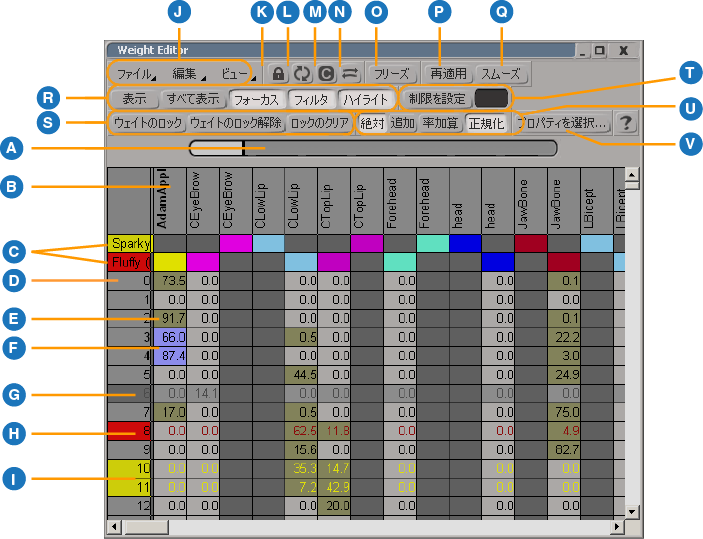Select the 率加算 mode
Screen dimensions: 703x539
440,123
